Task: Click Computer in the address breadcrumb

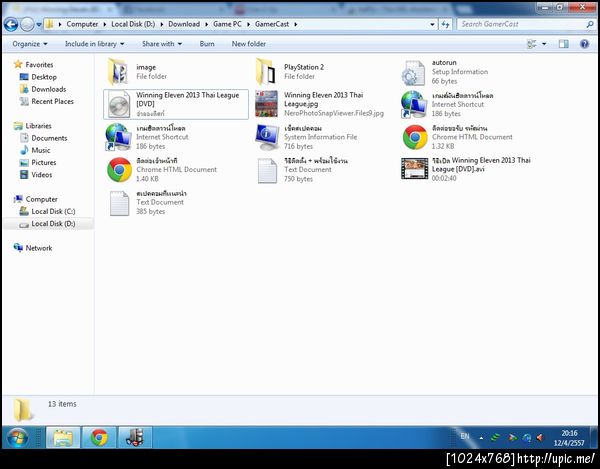Action: (x=82, y=24)
